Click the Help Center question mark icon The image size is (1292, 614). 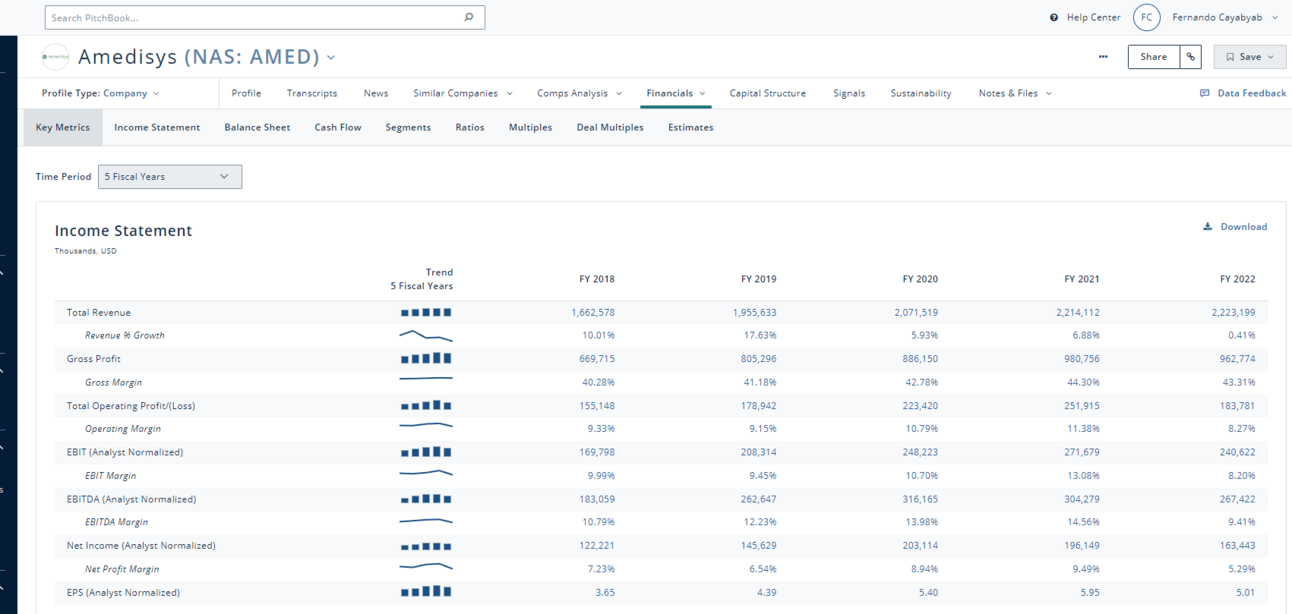click(1054, 18)
